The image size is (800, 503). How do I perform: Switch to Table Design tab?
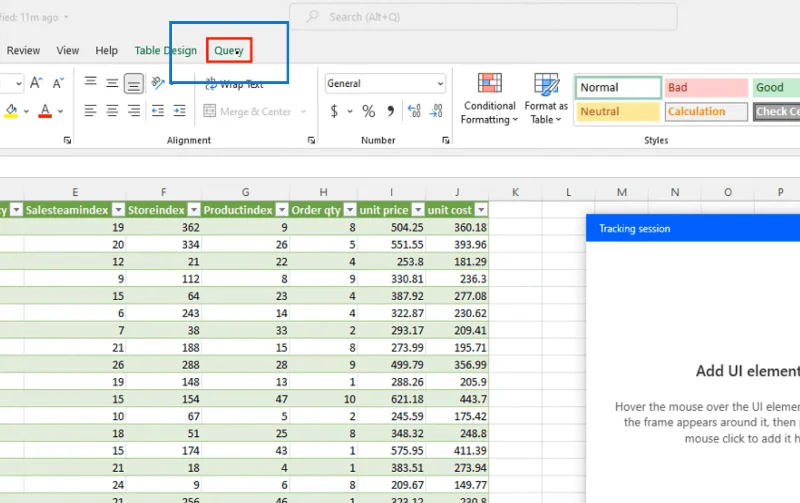(x=165, y=51)
